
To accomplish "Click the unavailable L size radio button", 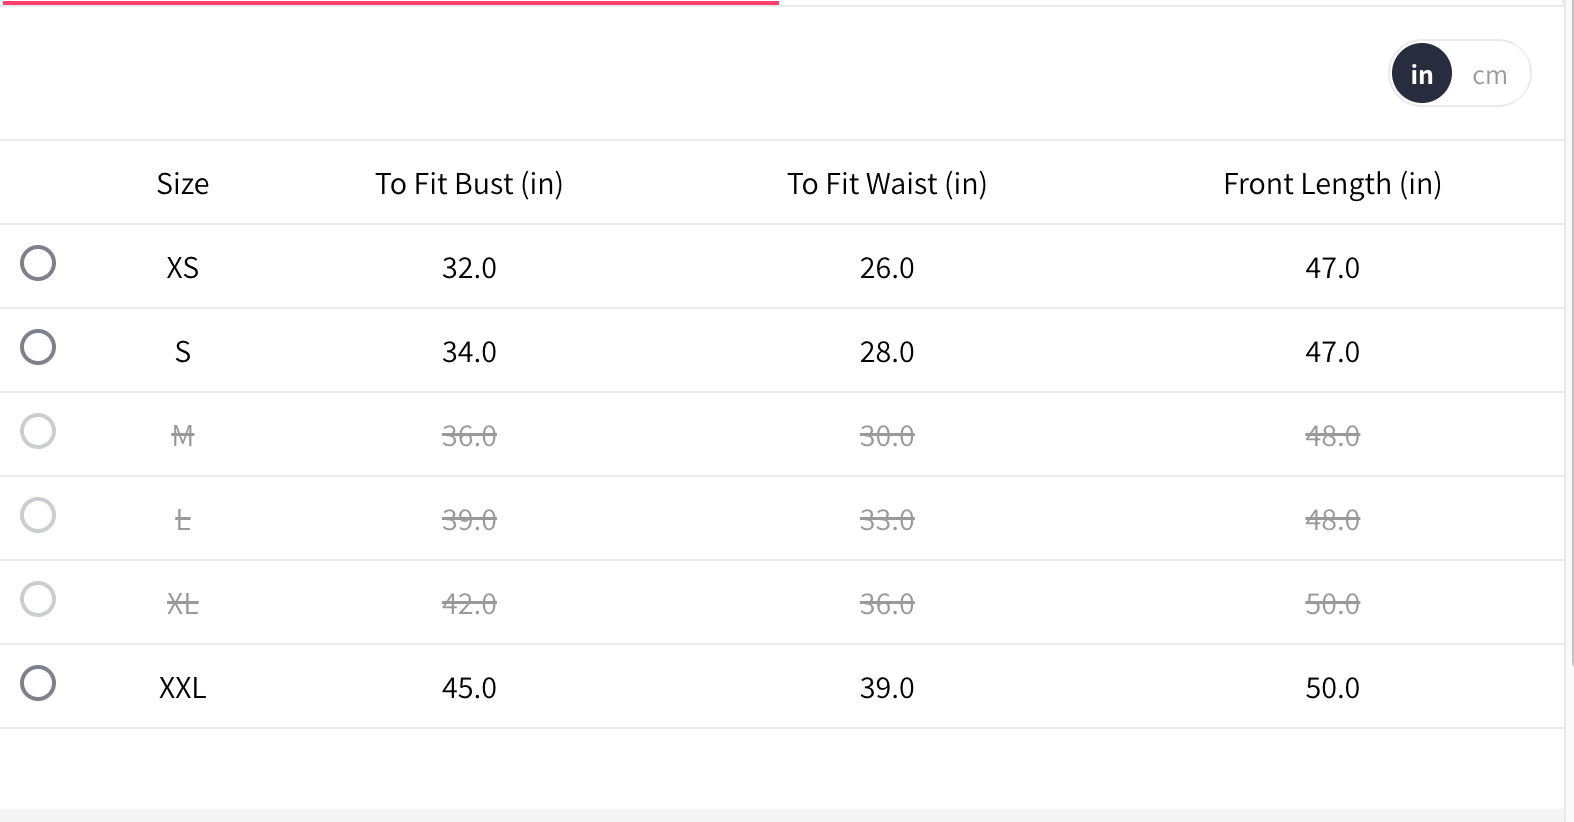I will pyautogui.click(x=38, y=515).
